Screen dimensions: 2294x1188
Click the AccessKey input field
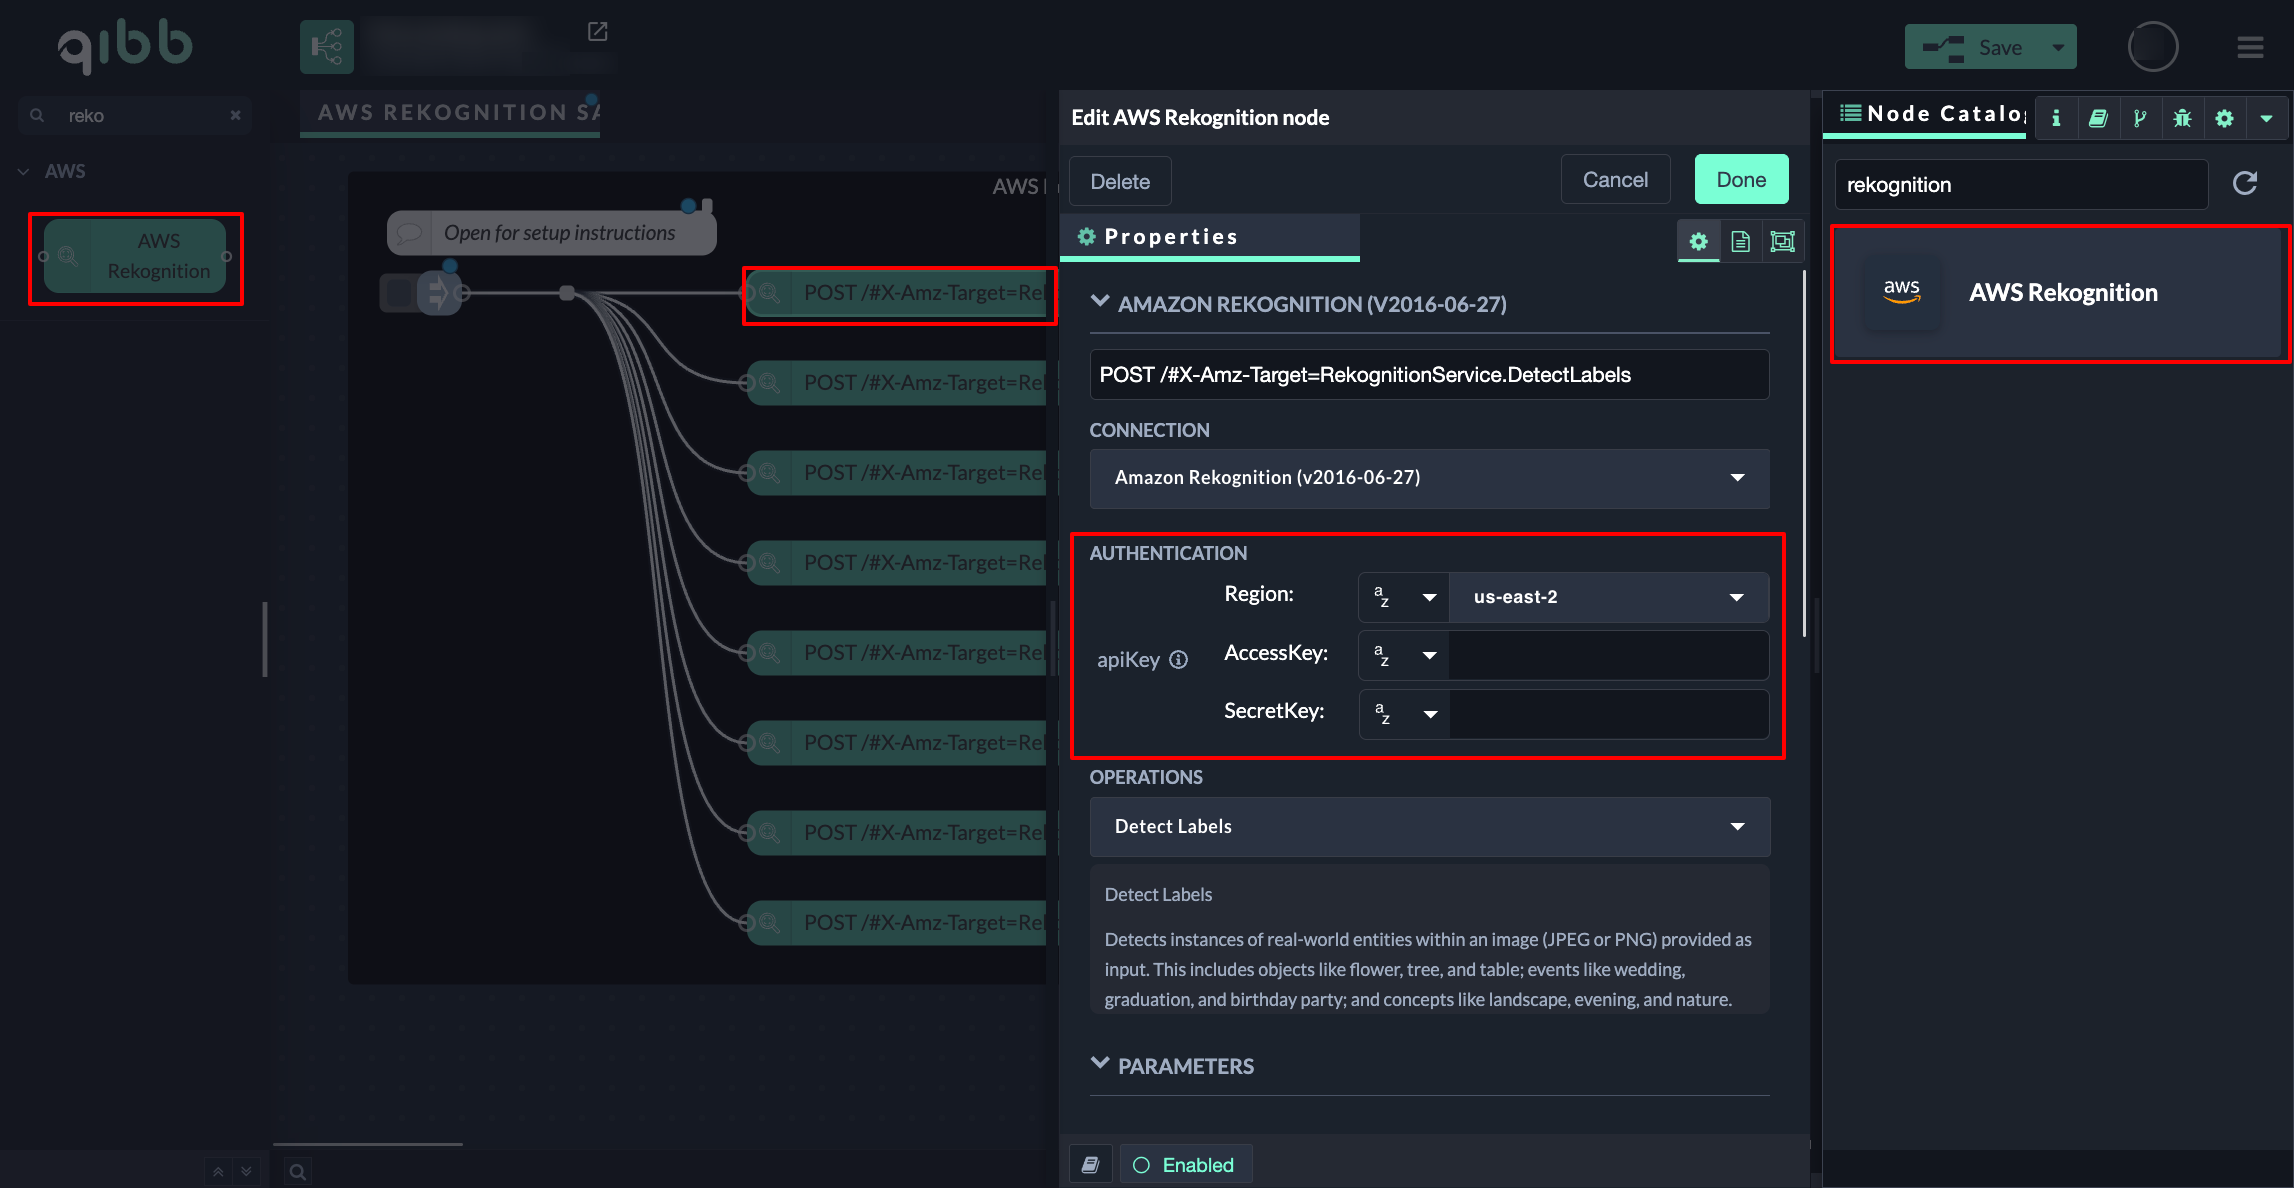click(1608, 655)
